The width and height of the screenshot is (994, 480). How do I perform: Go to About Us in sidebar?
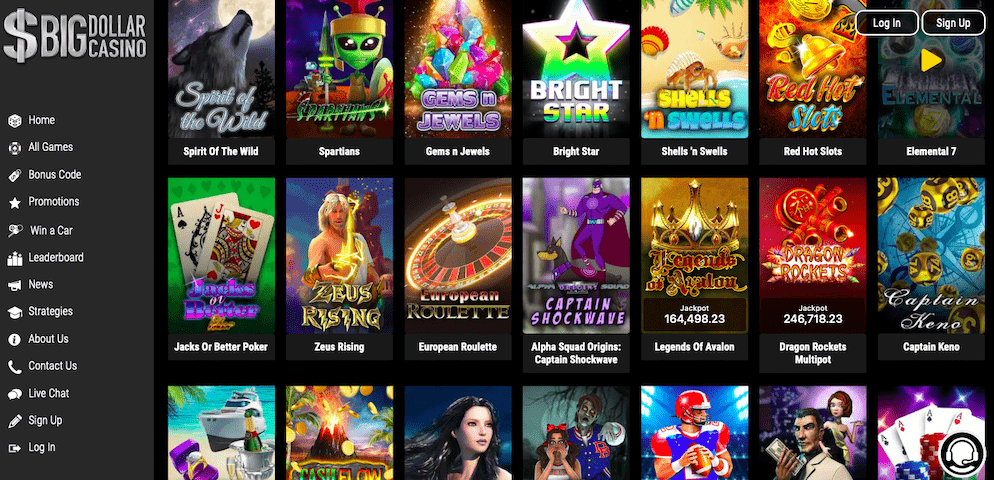48,339
